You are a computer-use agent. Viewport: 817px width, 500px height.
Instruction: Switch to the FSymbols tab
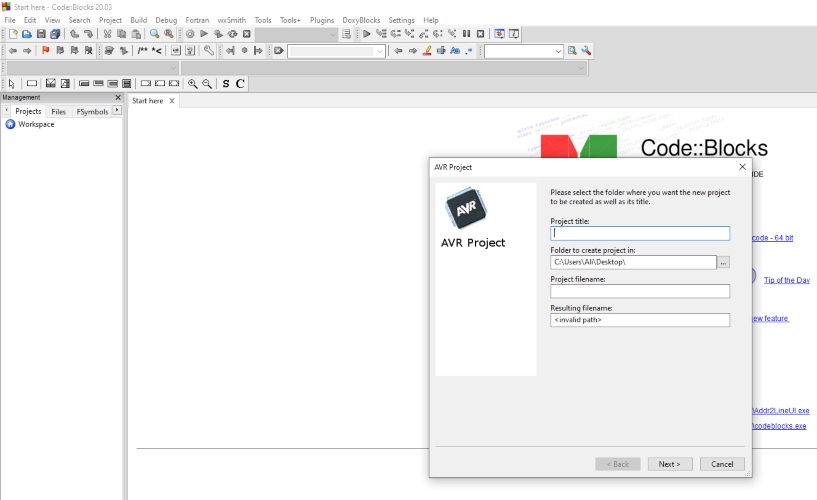92,111
